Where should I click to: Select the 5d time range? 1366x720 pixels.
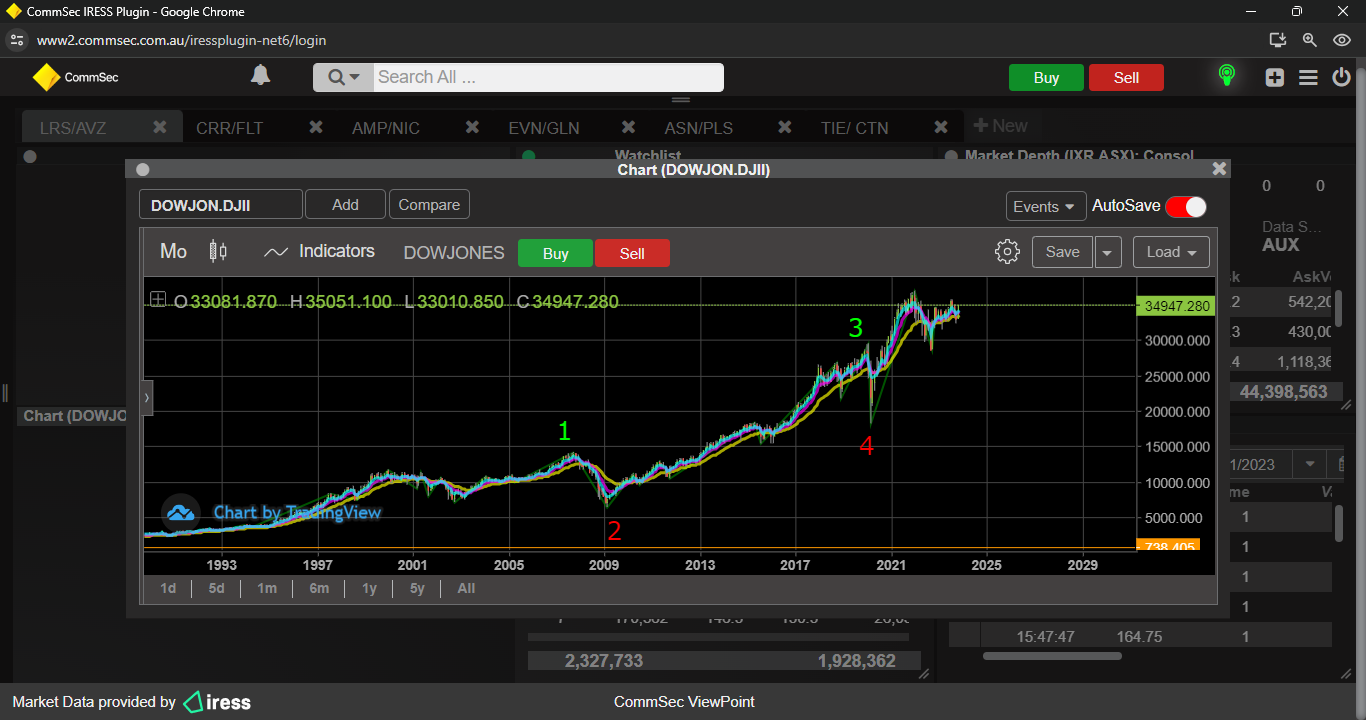(217, 588)
